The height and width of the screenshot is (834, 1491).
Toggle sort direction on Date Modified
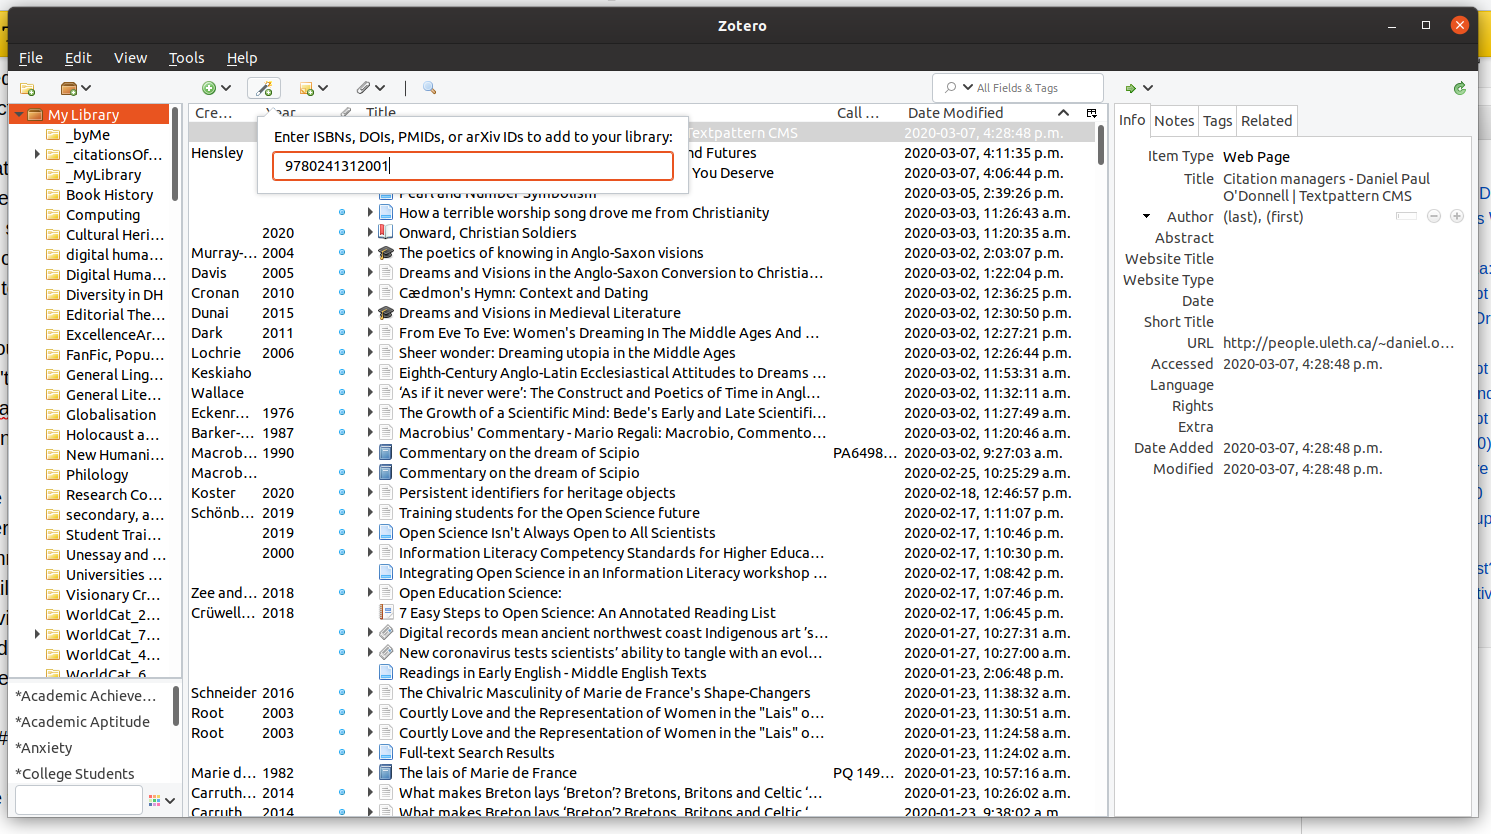989,113
